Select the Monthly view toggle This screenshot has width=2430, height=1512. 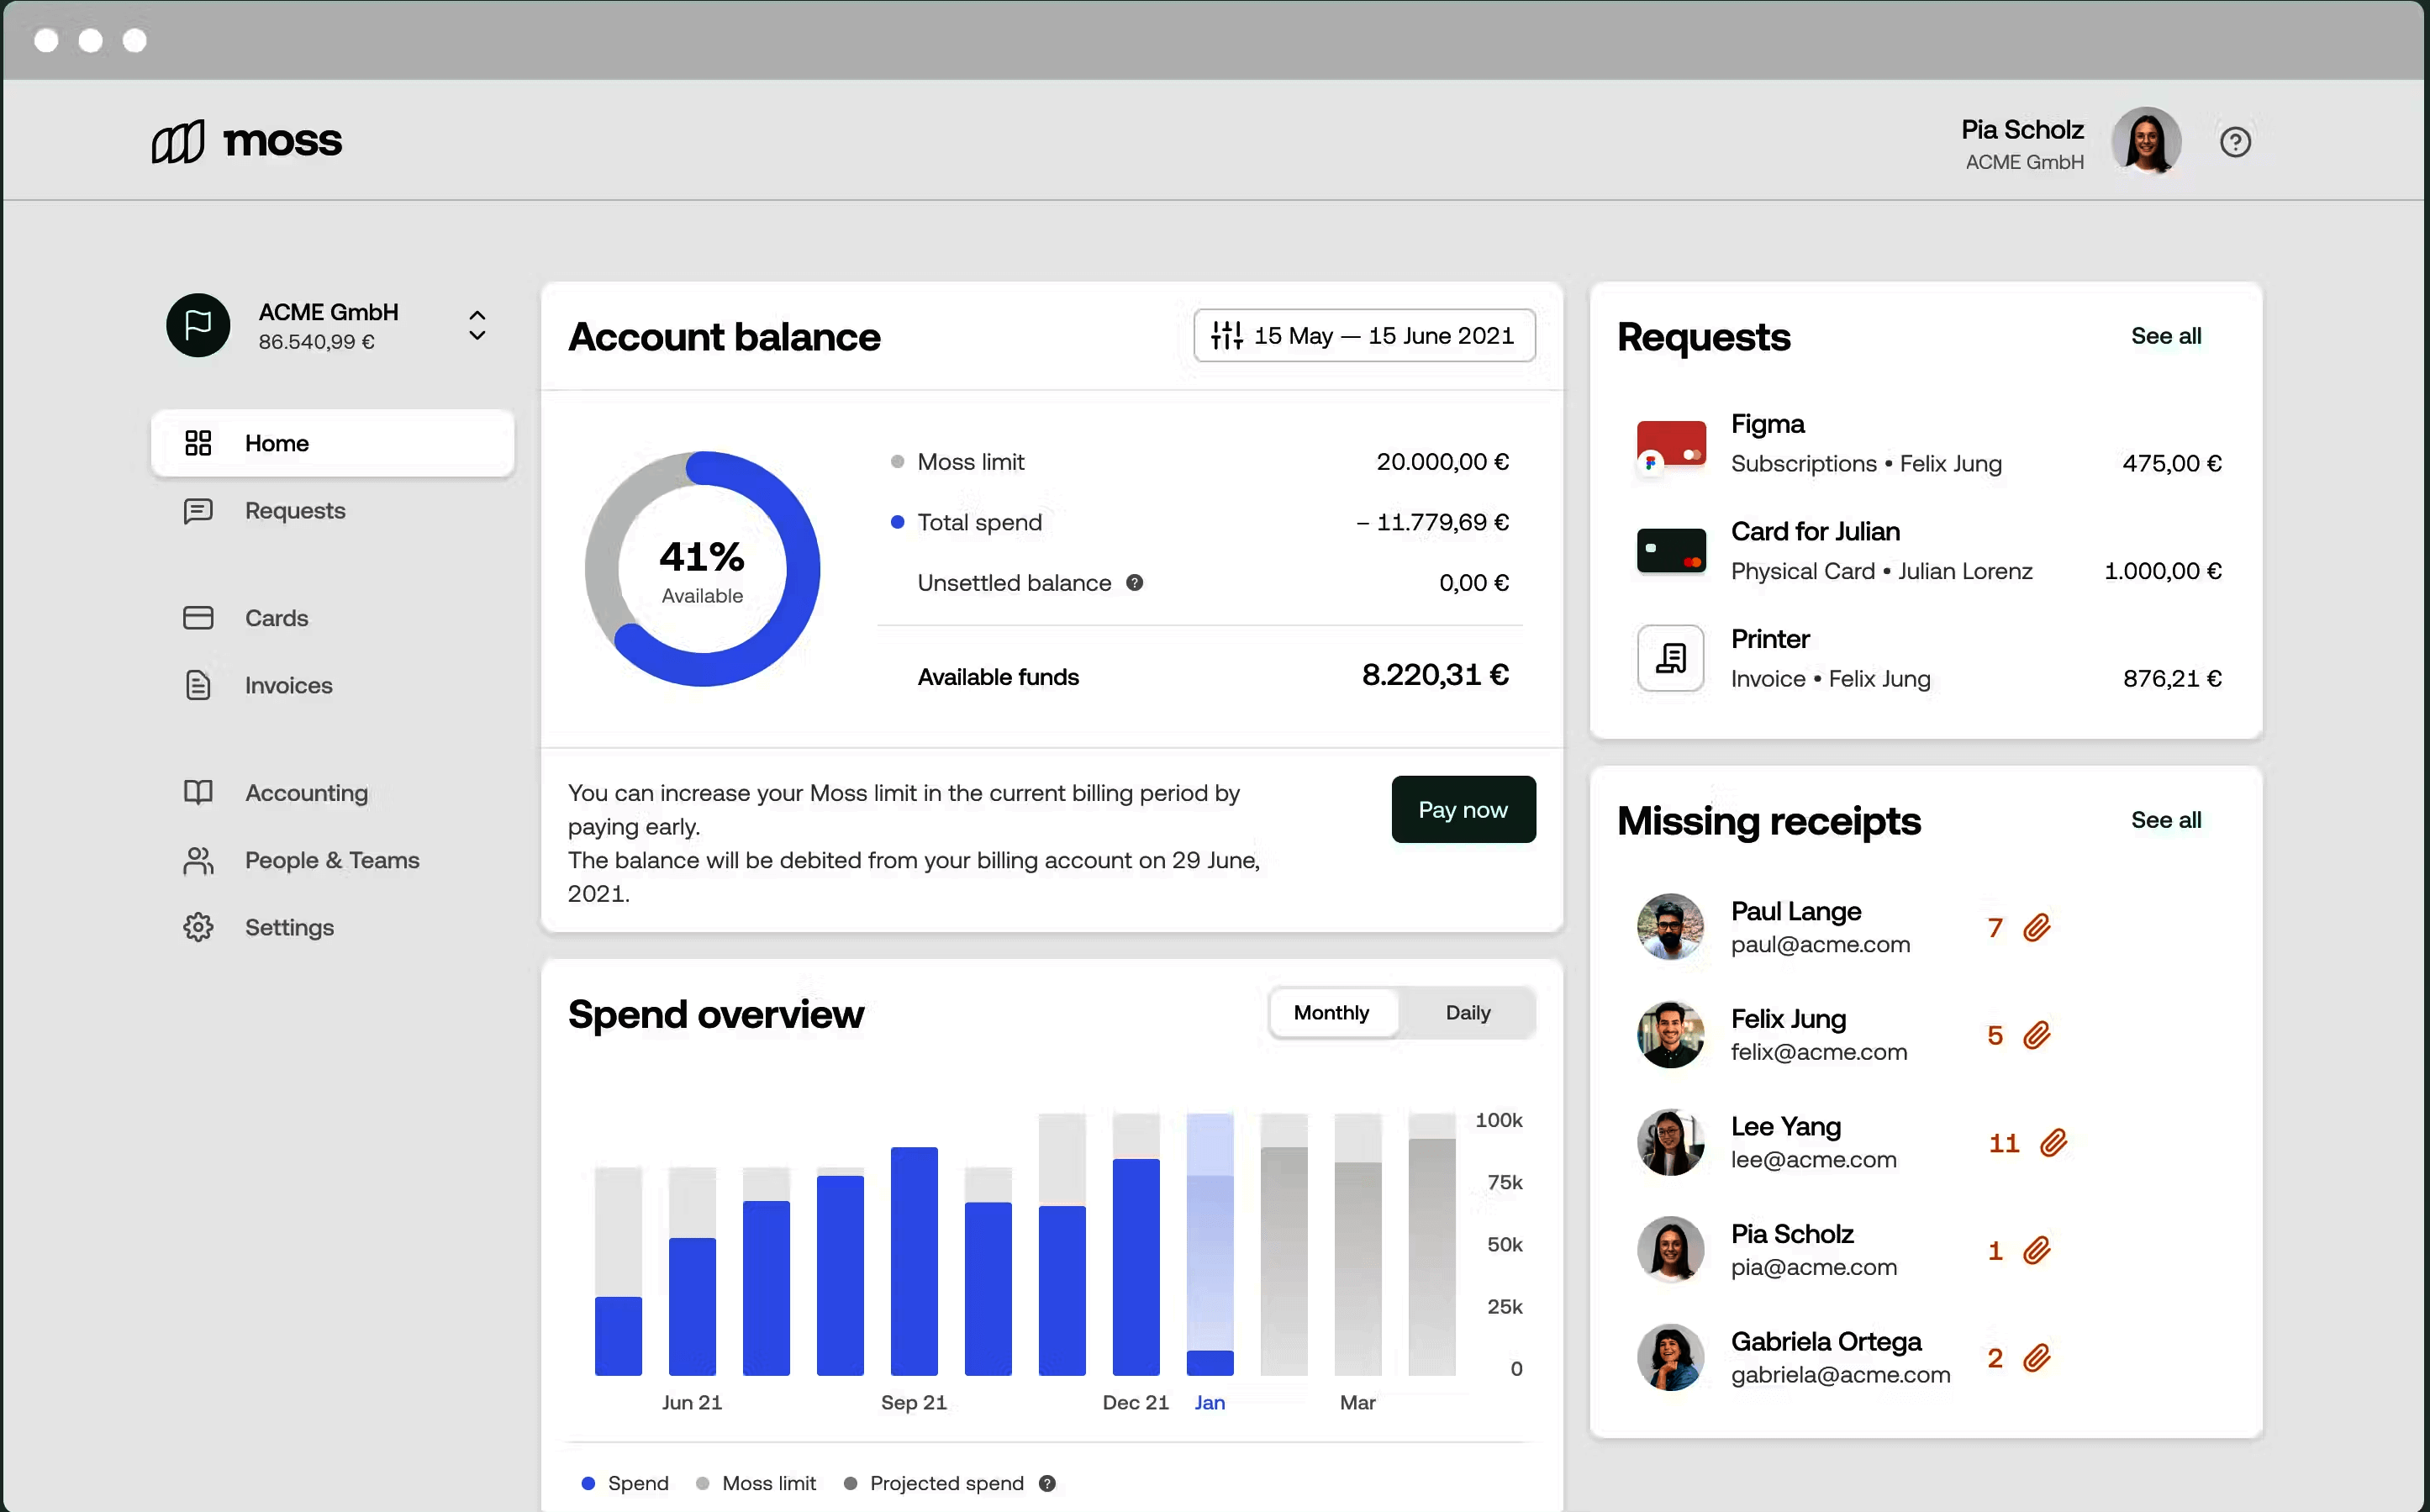click(x=1331, y=1013)
